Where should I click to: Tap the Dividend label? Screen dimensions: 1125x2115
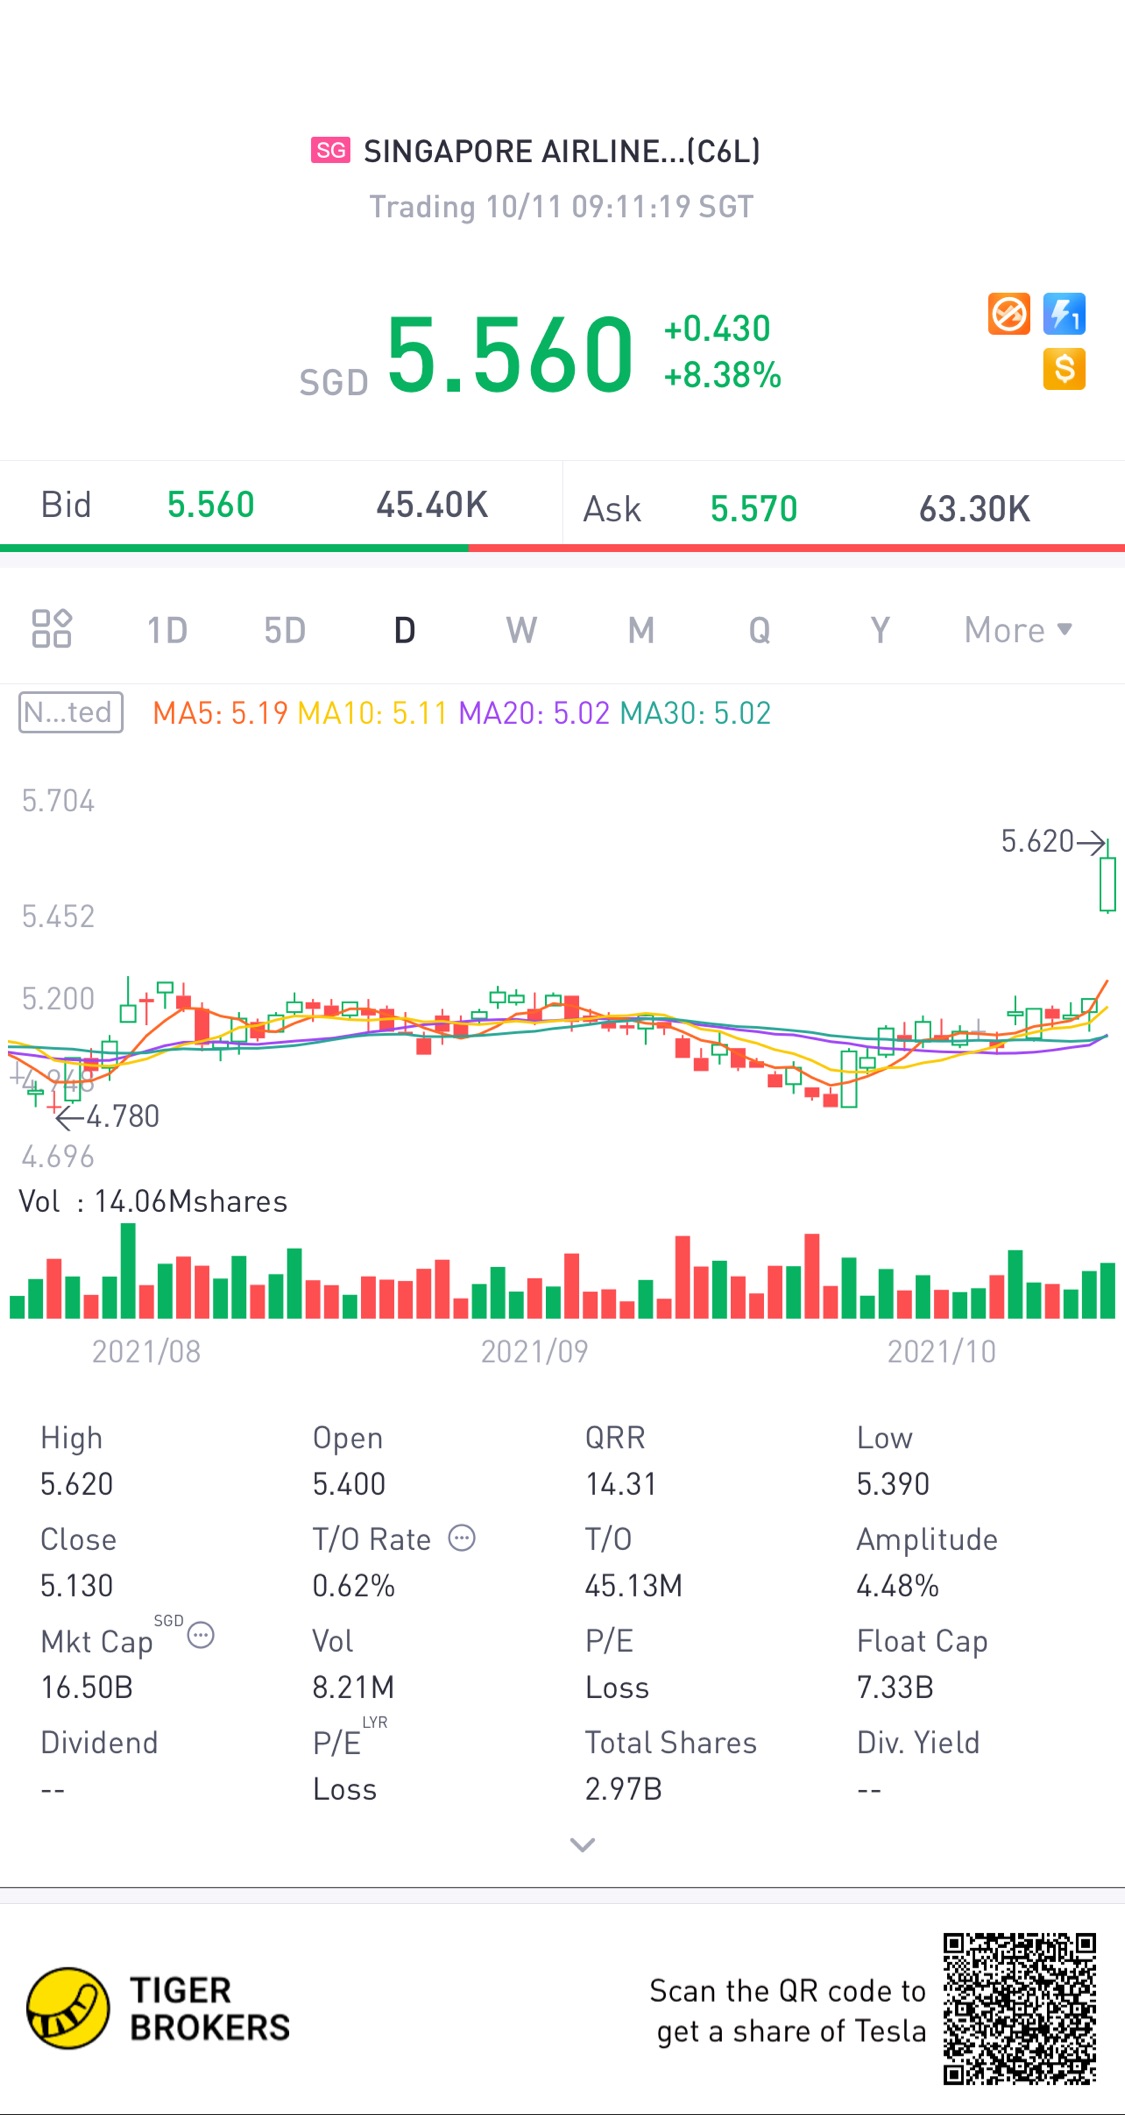99,1742
